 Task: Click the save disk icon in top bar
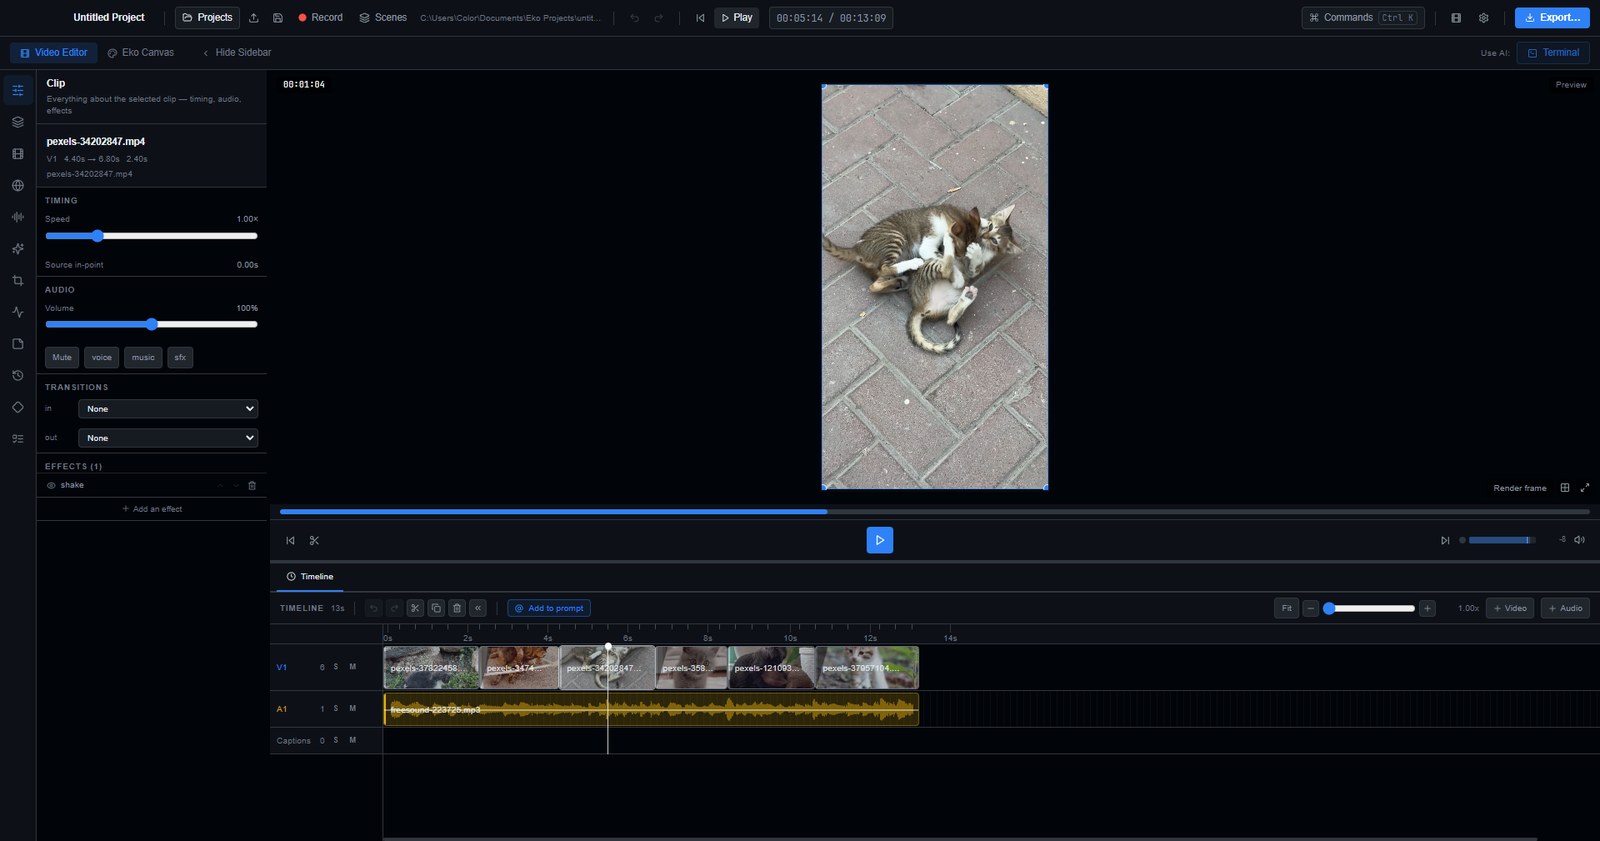coord(278,18)
